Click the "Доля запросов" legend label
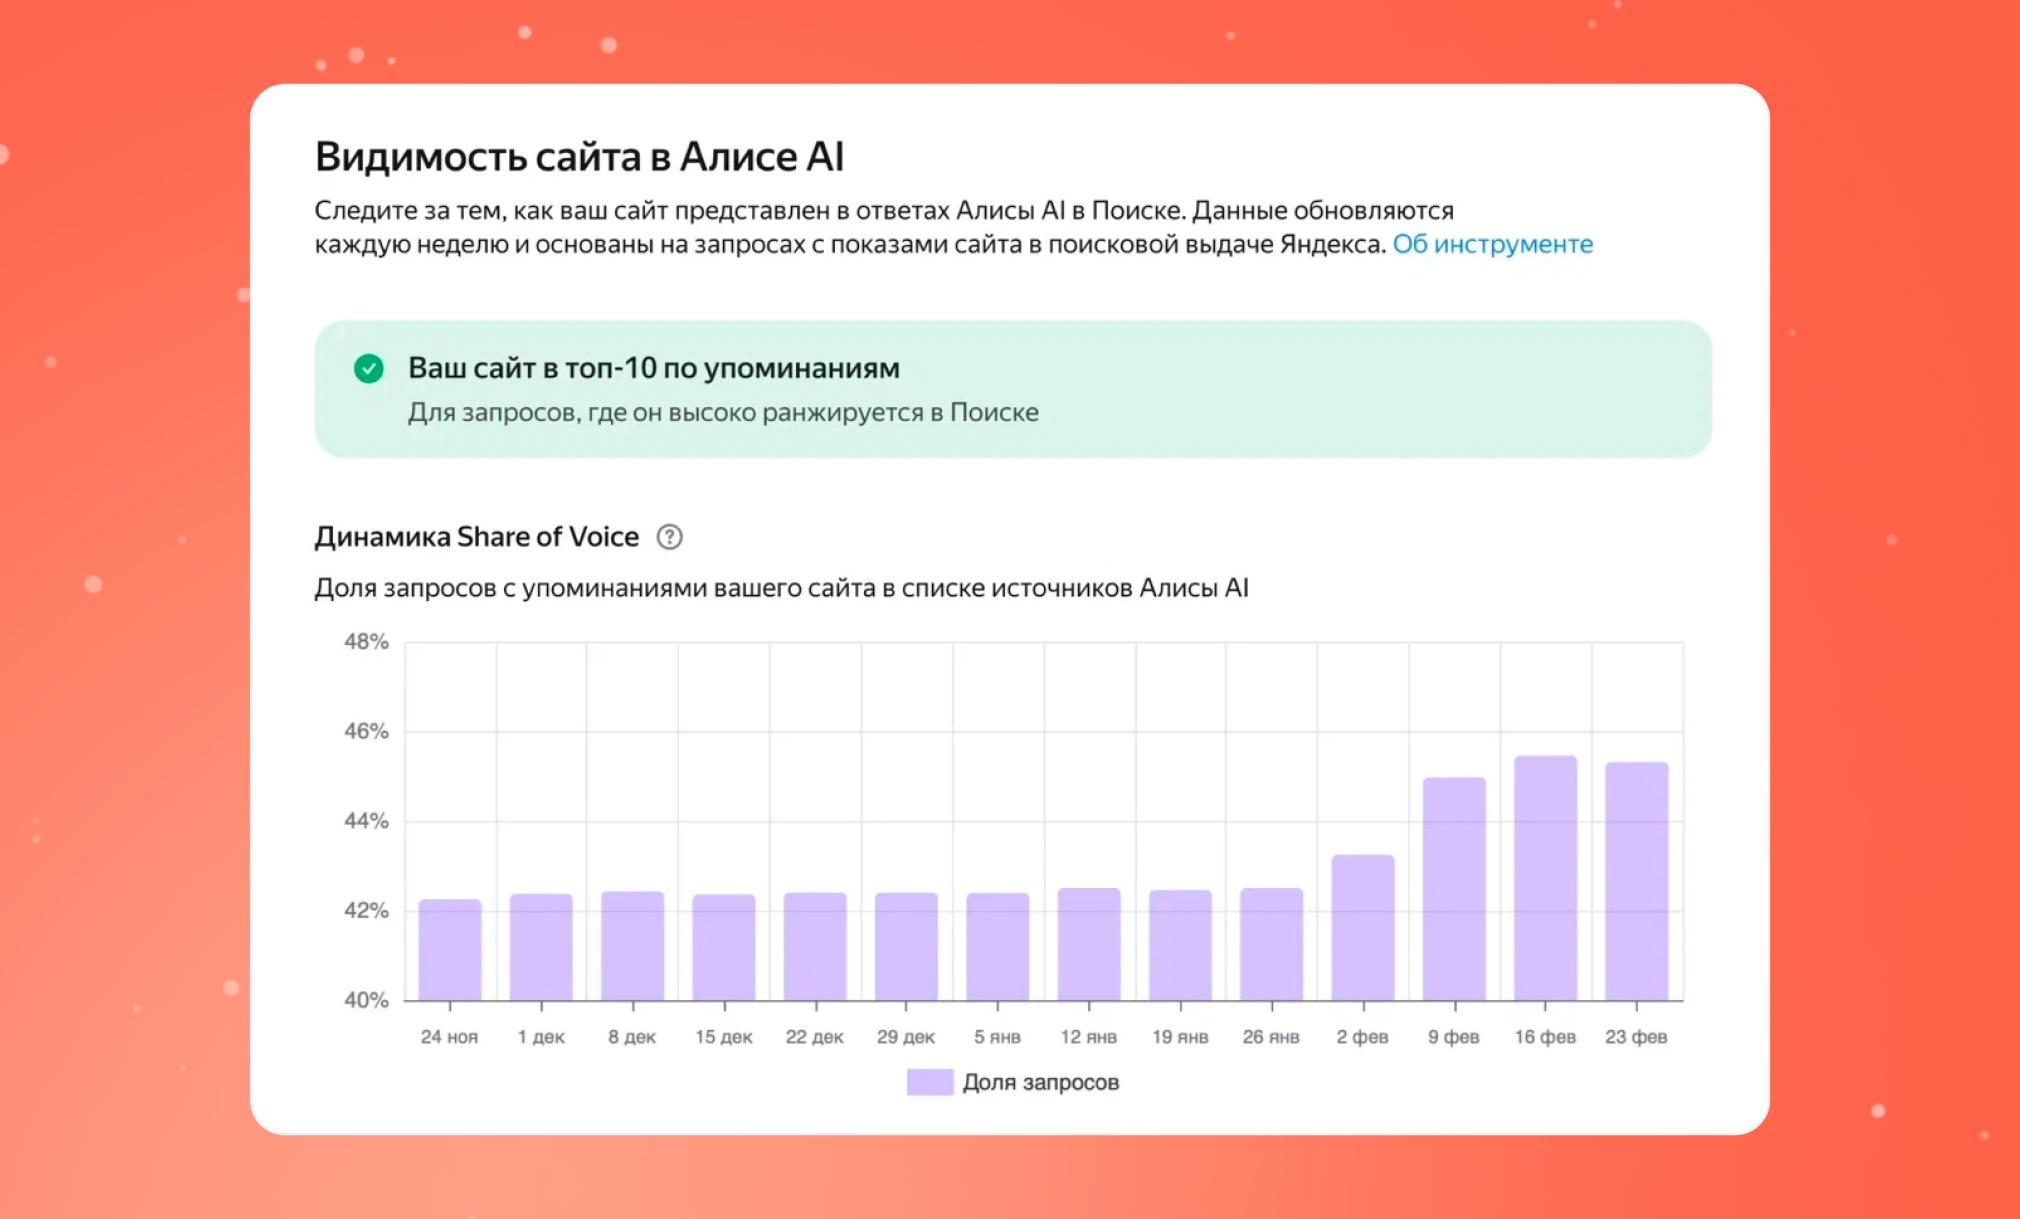 1040,1082
